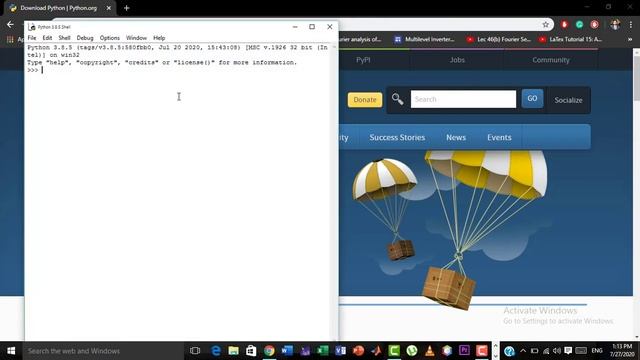The height and width of the screenshot is (360, 640).
Task: Place the cursor at the >>> prompt
Action: tap(42, 70)
